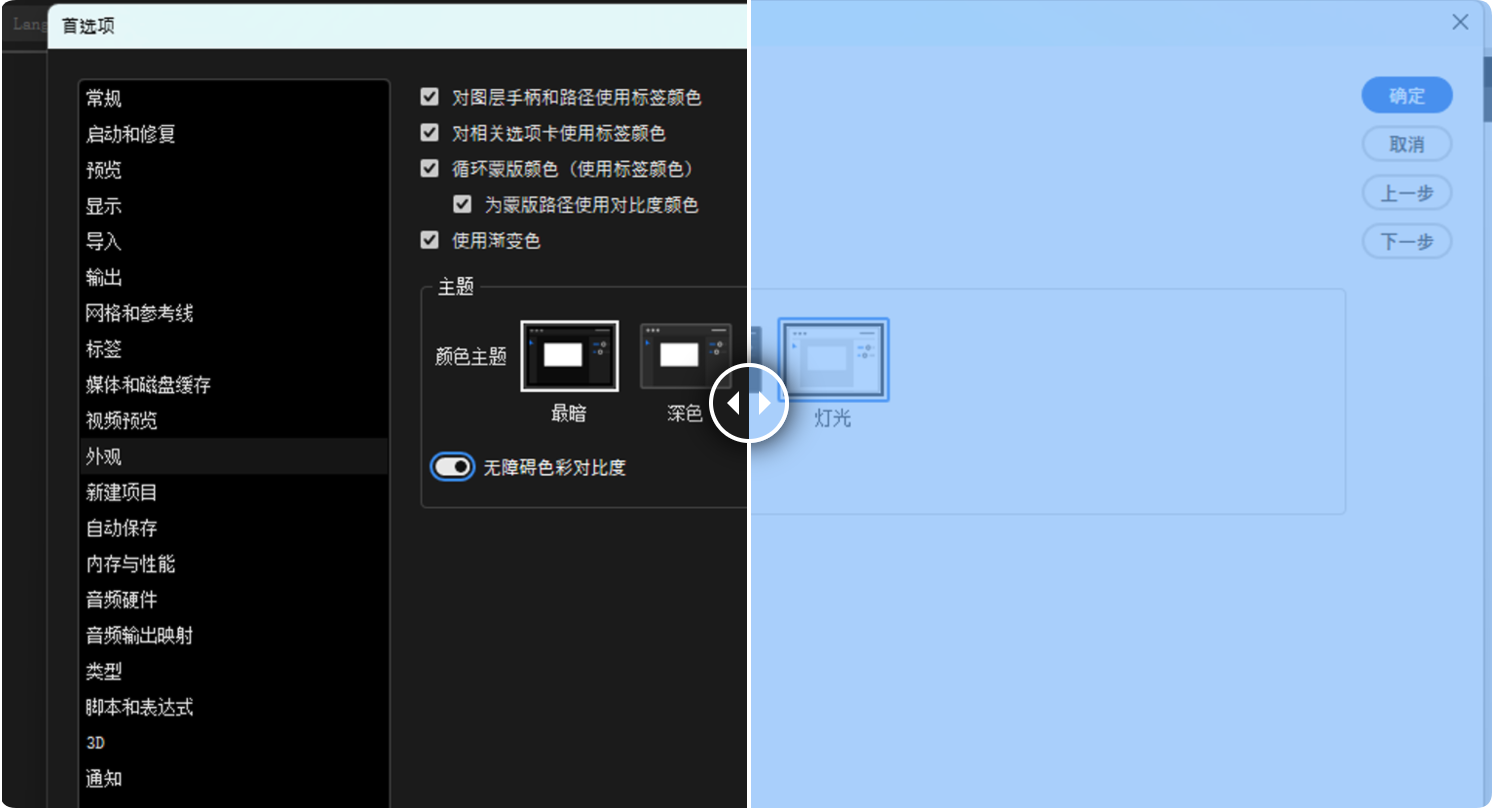
Task: Disable 为蒙版路径使用对比度颜色 checkbox
Action: [462, 205]
